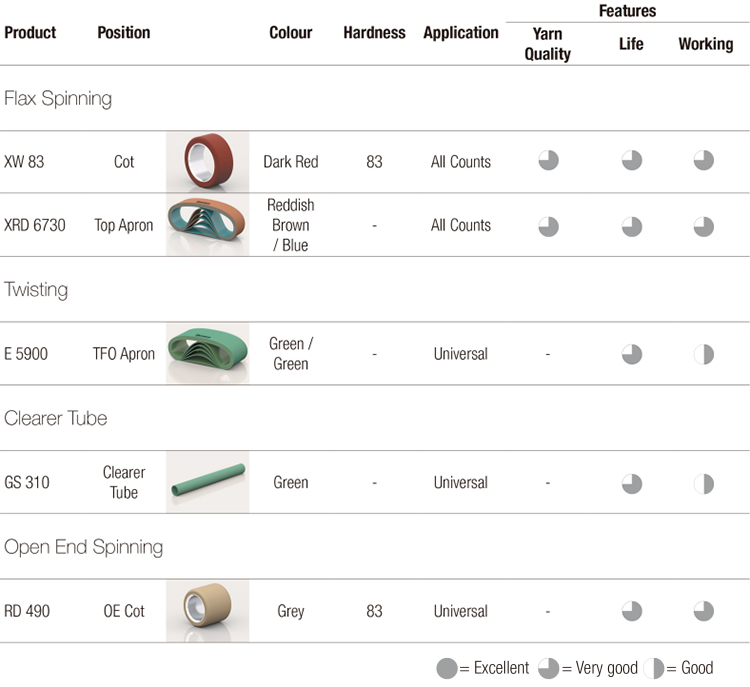750x687 pixels.
Task: Click the Excellent legend circle icon
Action: click(447, 668)
